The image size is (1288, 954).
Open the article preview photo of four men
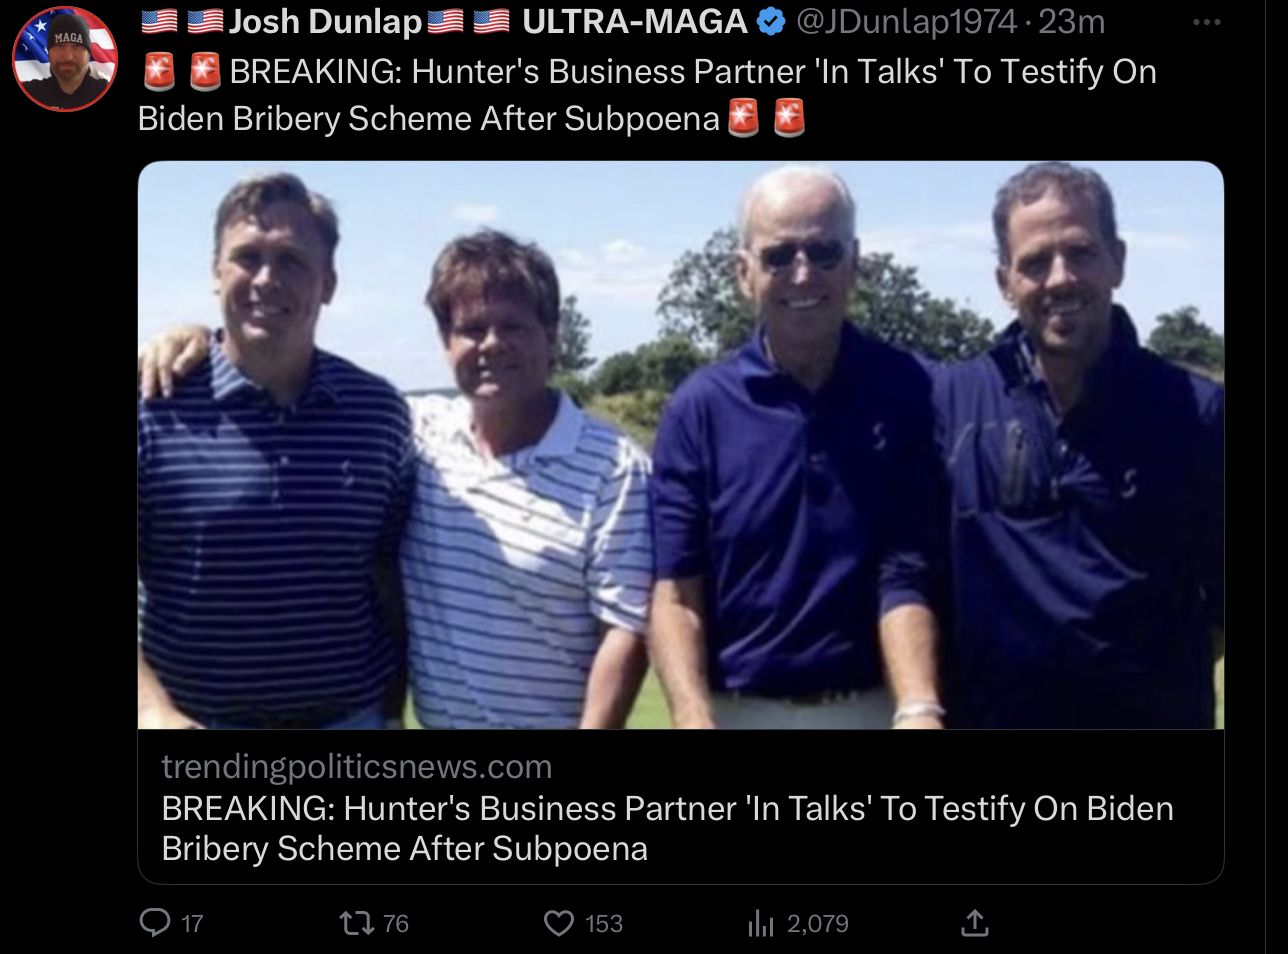click(681, 445)
